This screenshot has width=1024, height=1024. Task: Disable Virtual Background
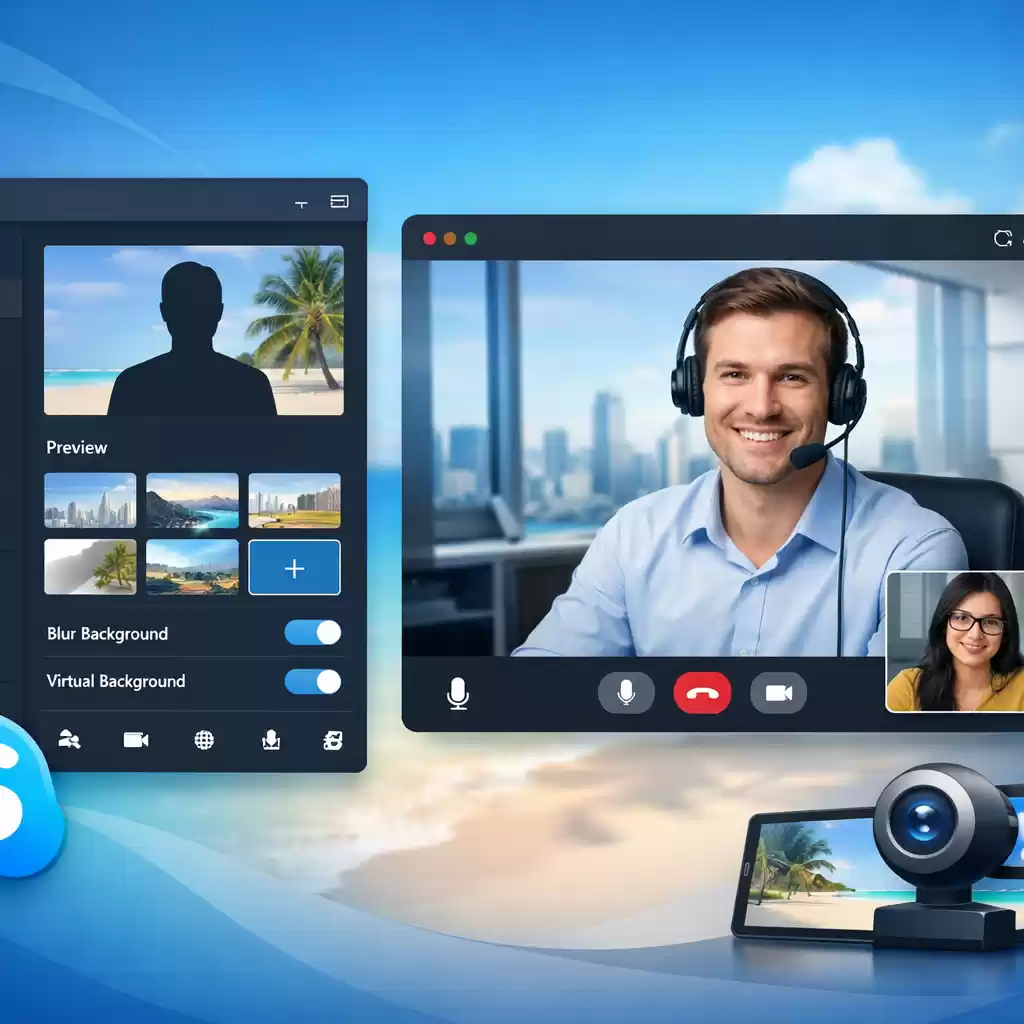point(312,682)
